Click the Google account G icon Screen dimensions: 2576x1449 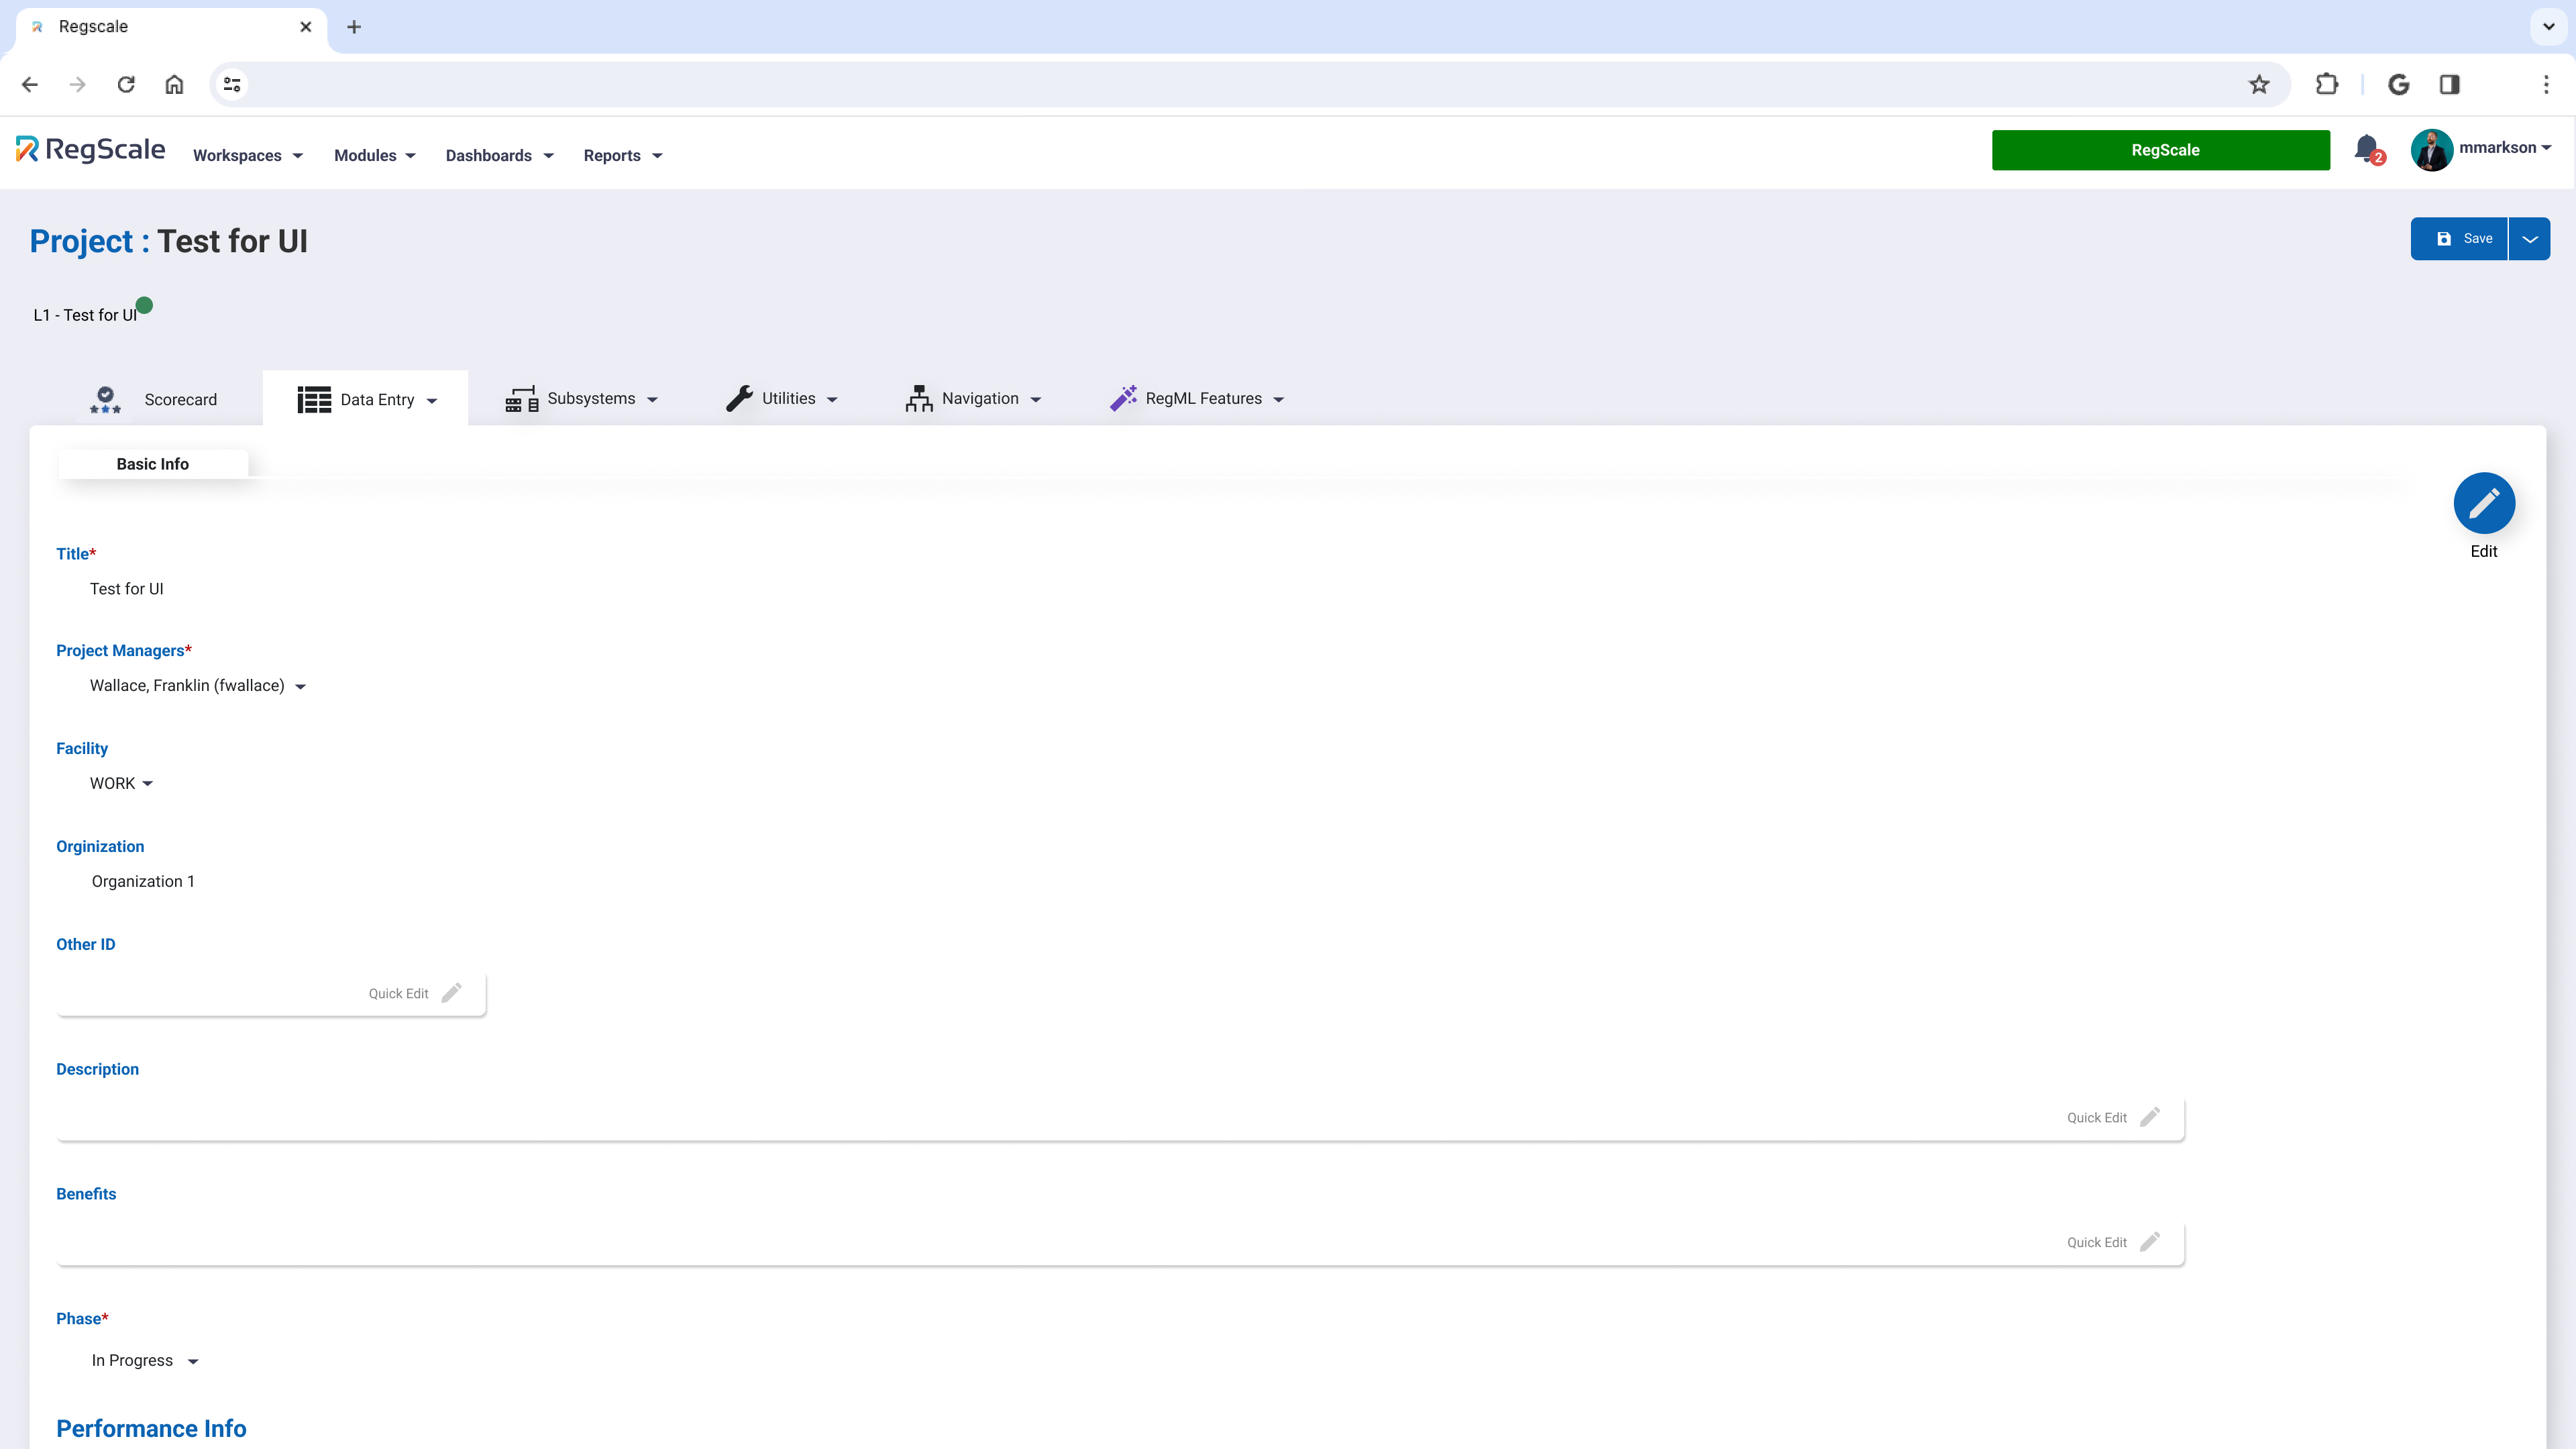(2399, 85)
